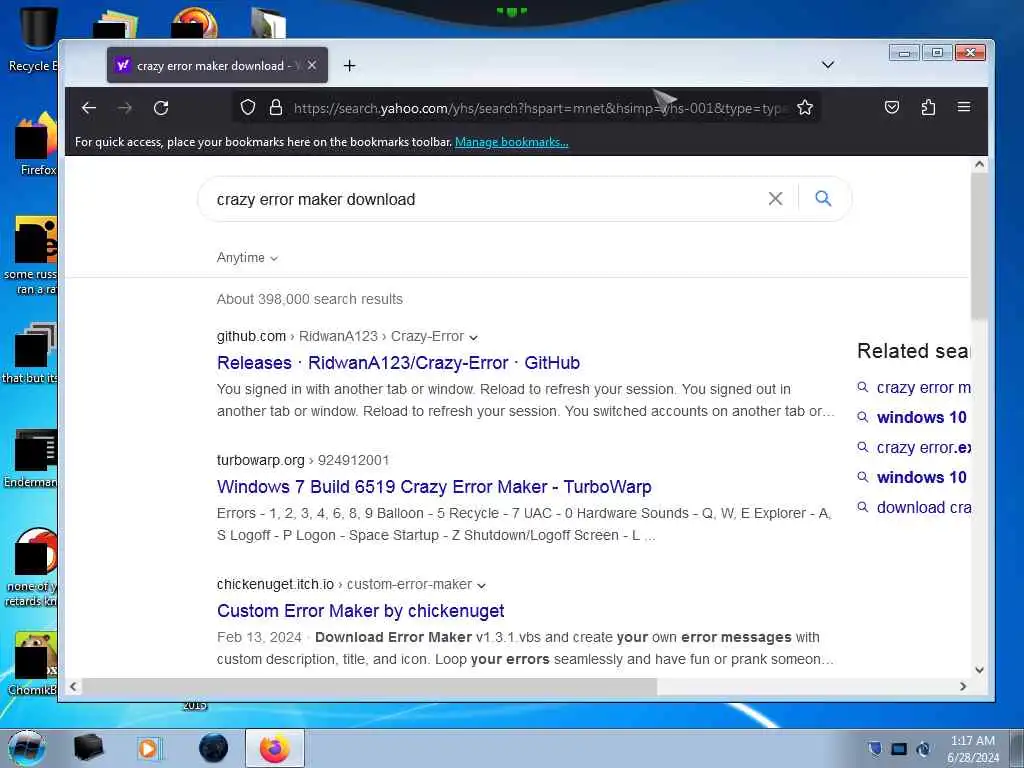Click the horizontal scrollbar thumb

(369, 686)
